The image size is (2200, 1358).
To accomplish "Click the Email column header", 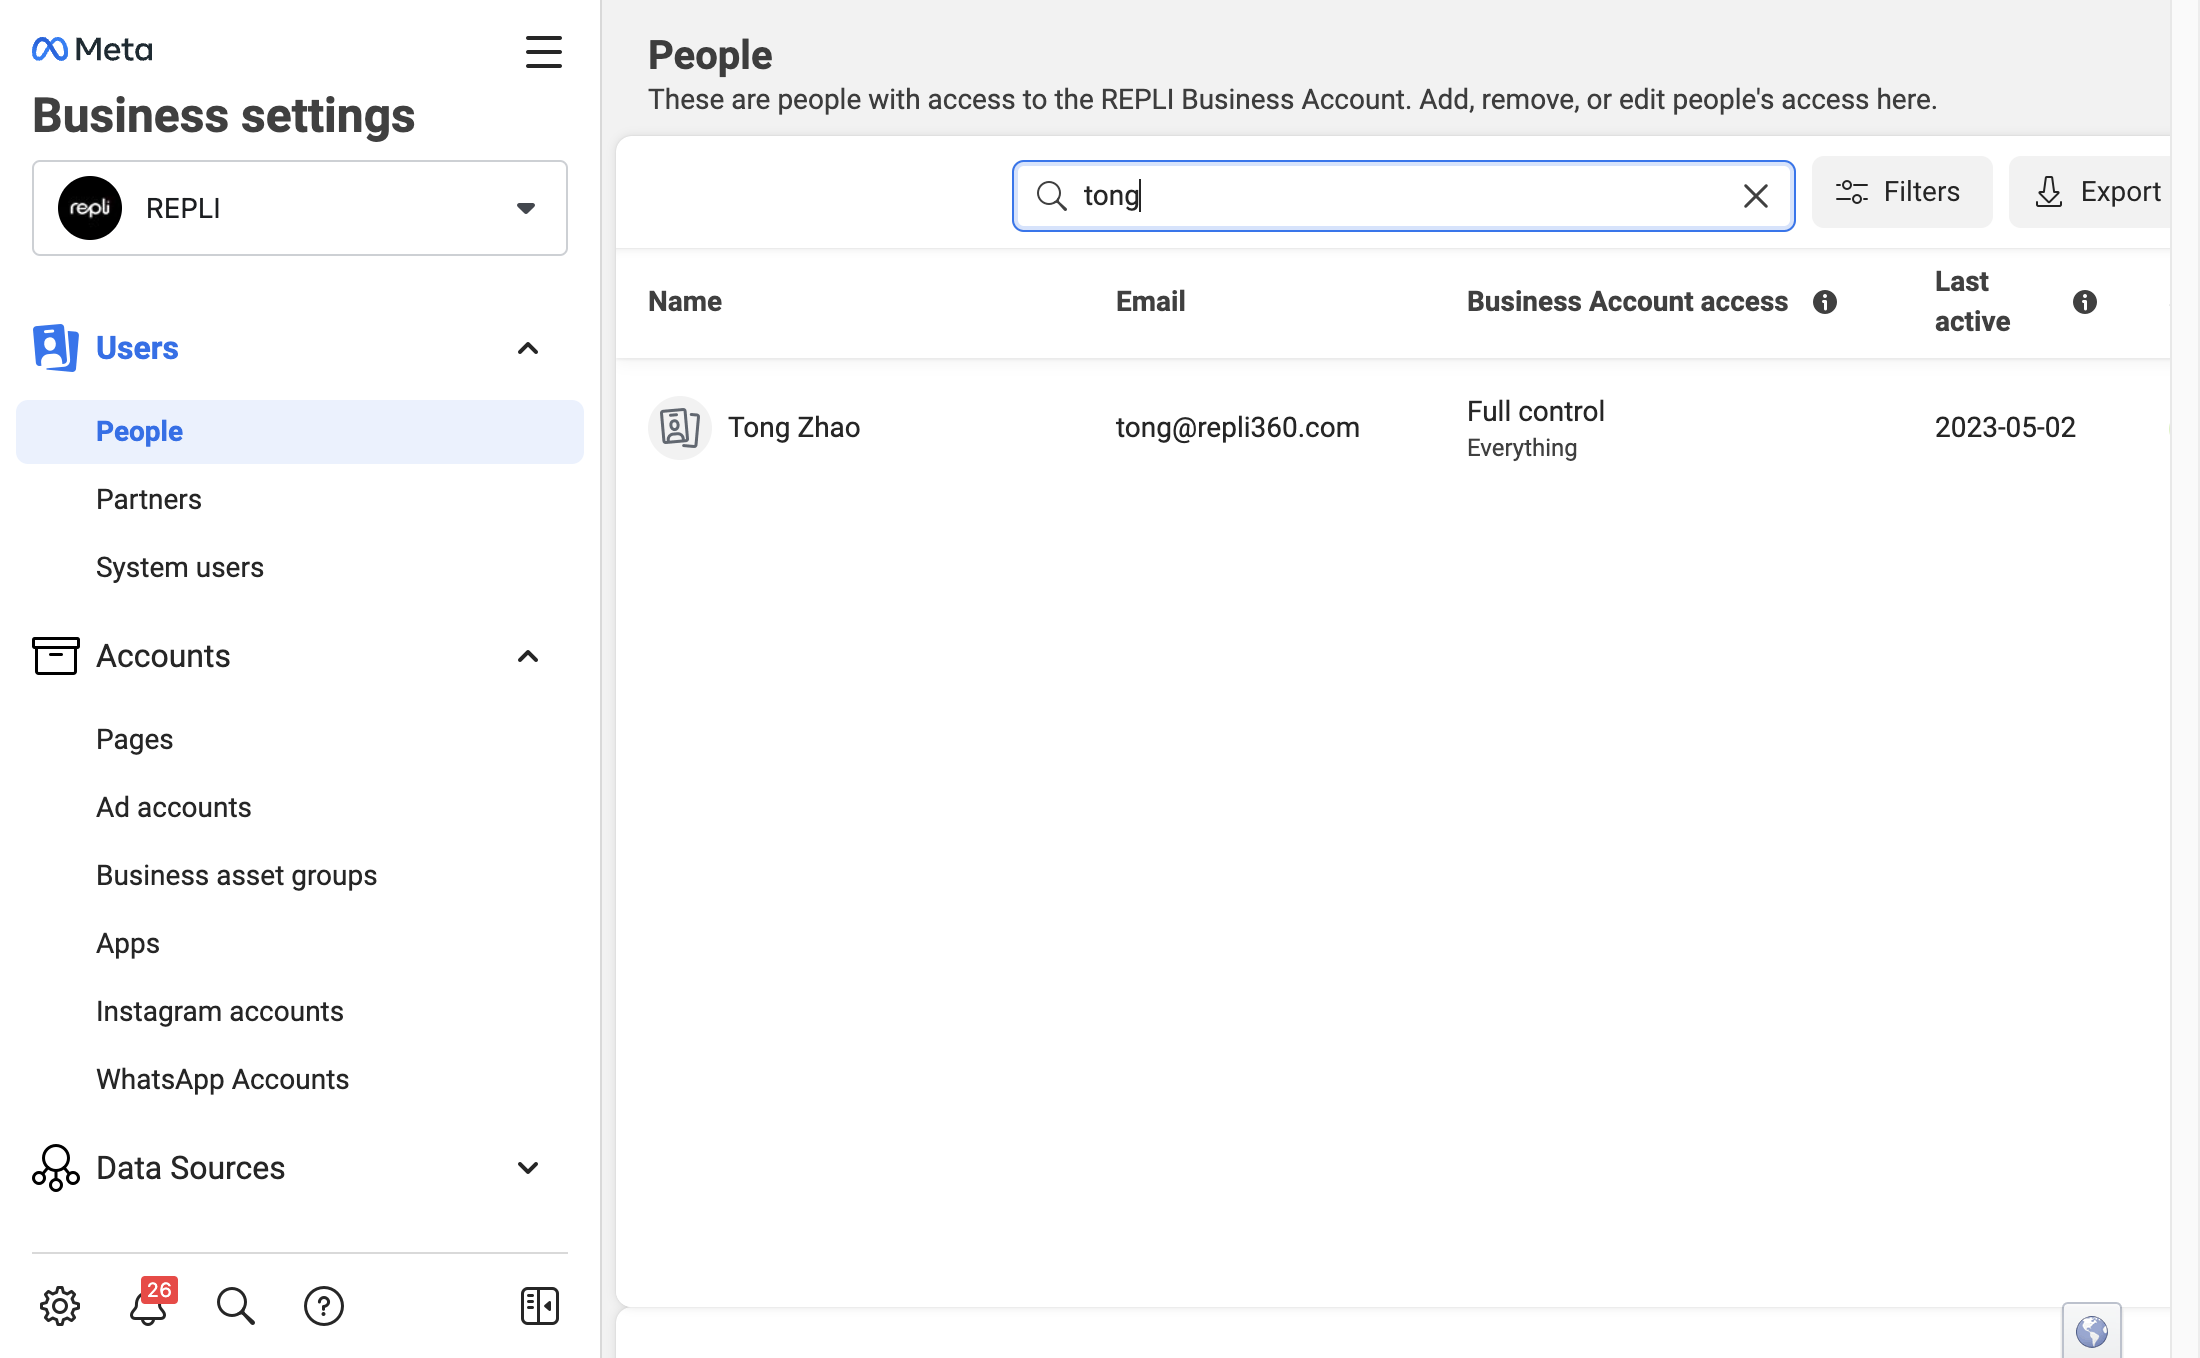I will (1151, 302).
